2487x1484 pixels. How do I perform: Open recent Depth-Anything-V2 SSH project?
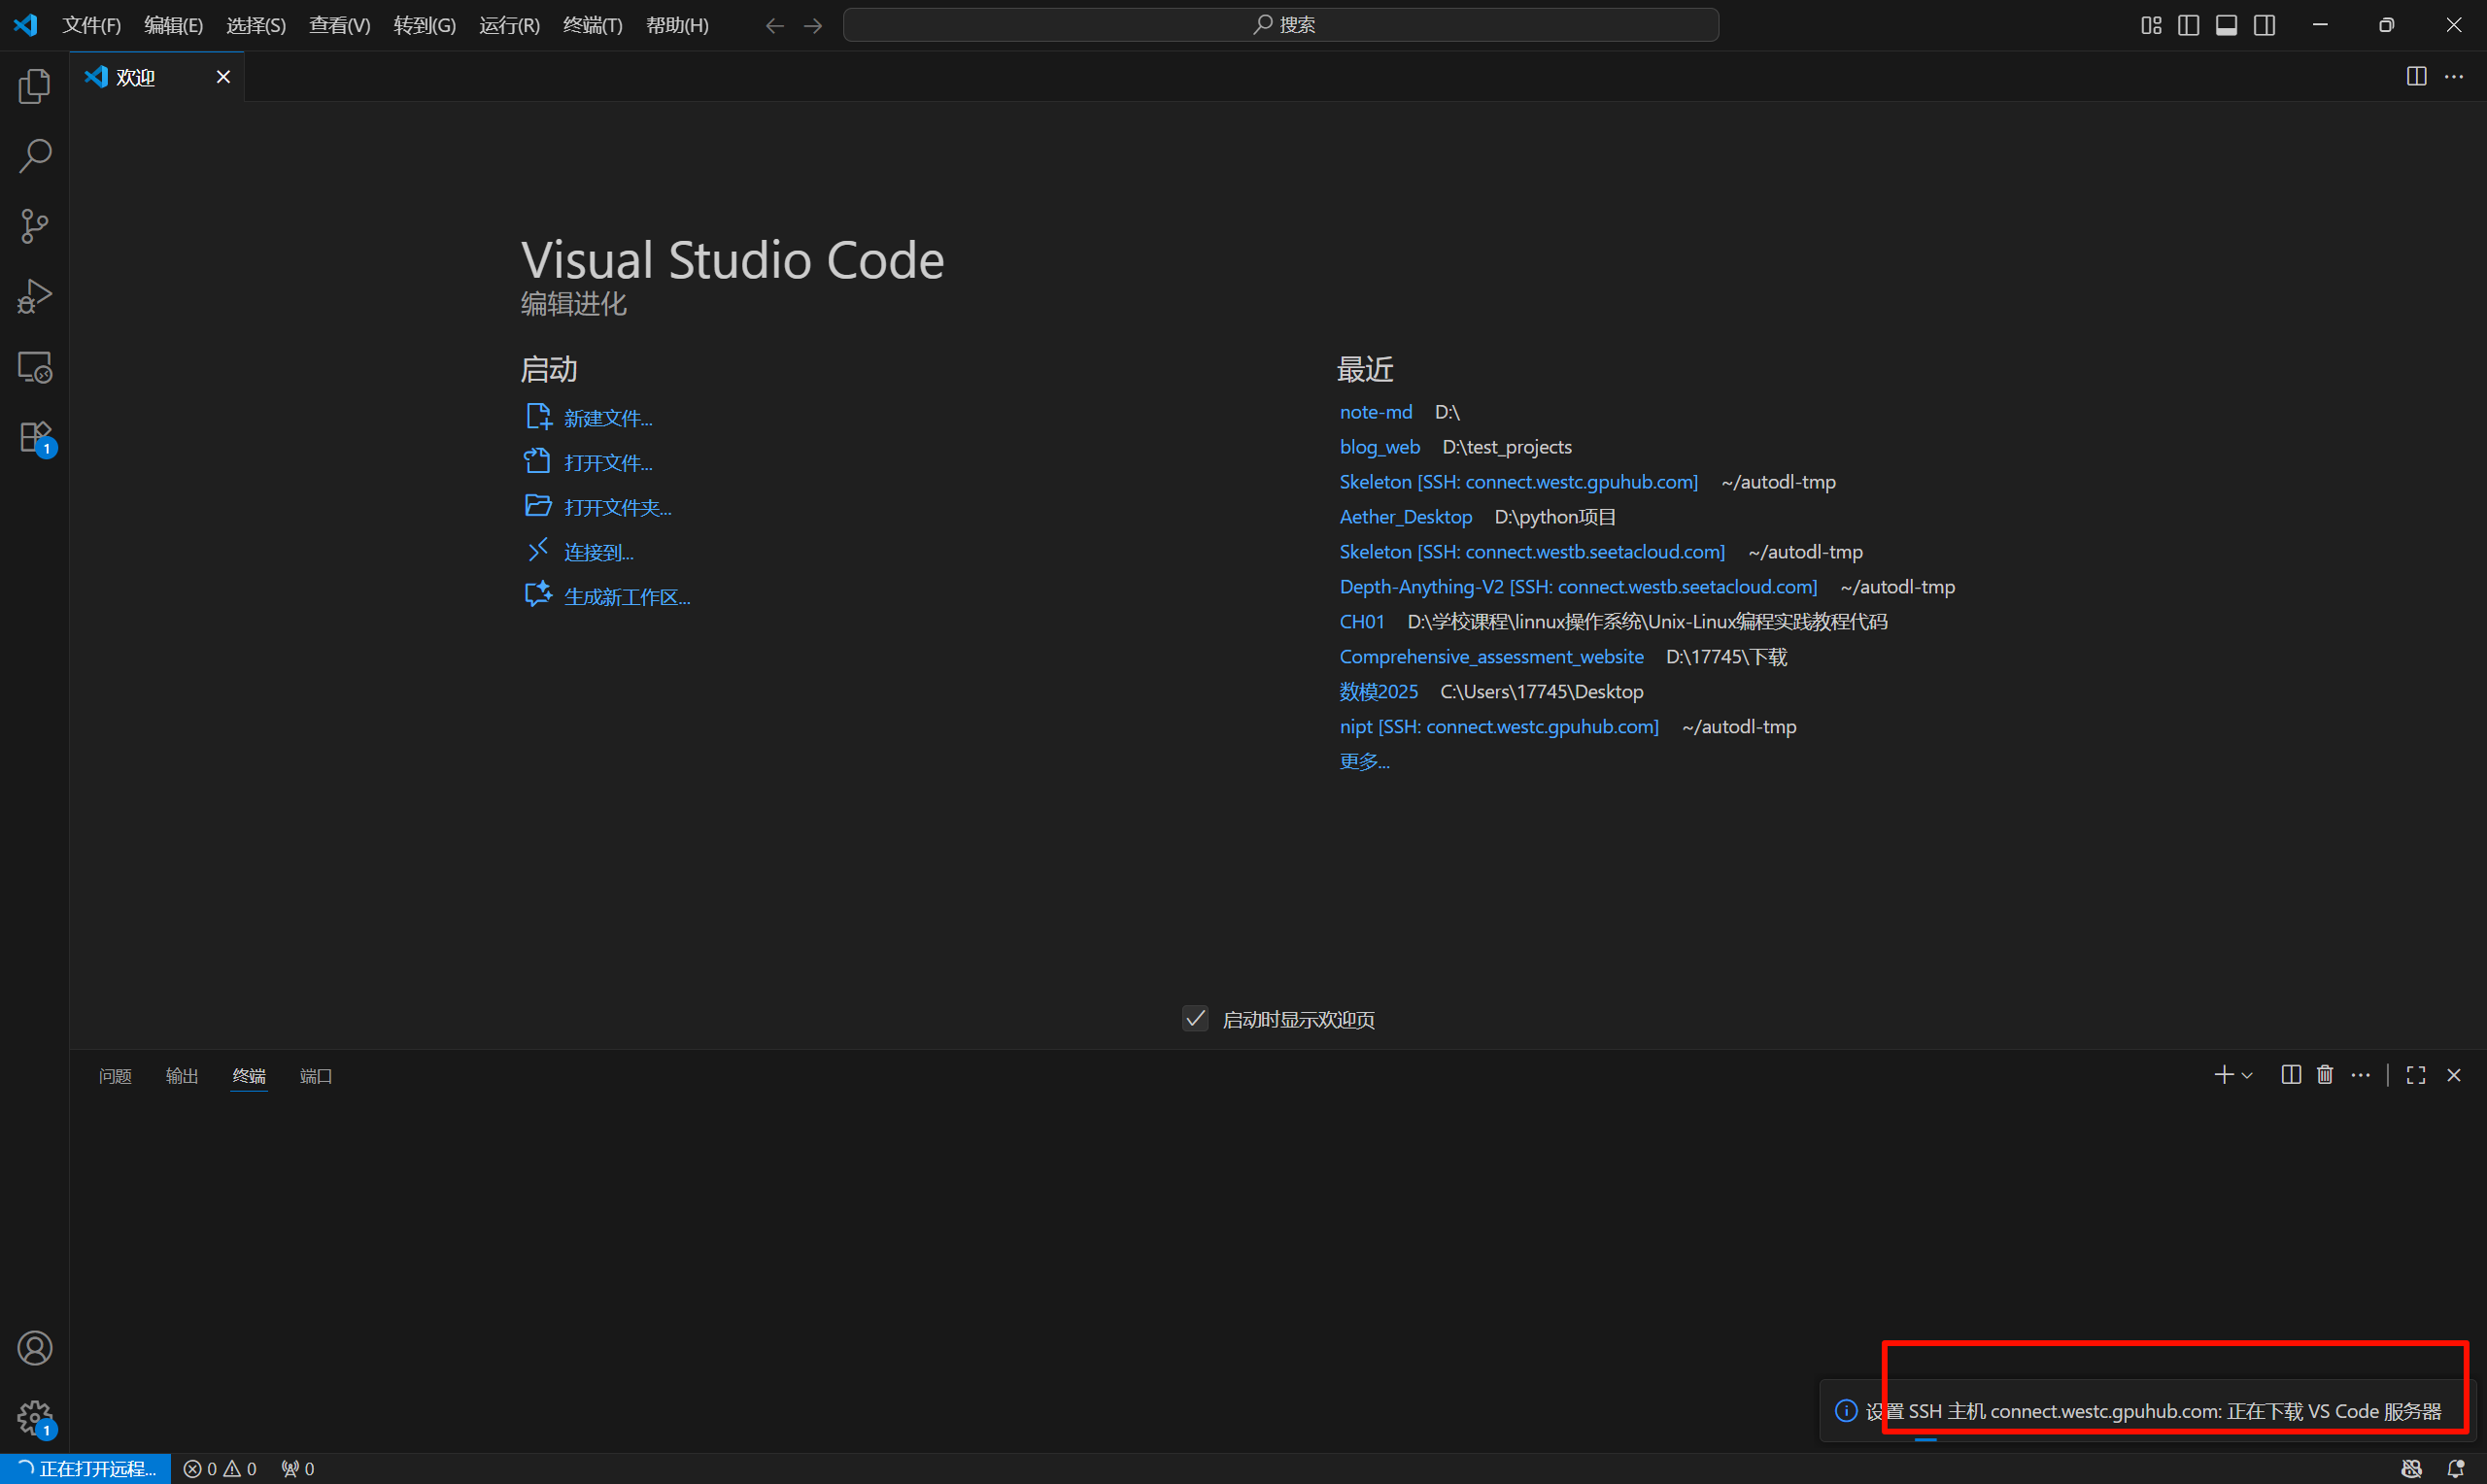pos(1578,587)
